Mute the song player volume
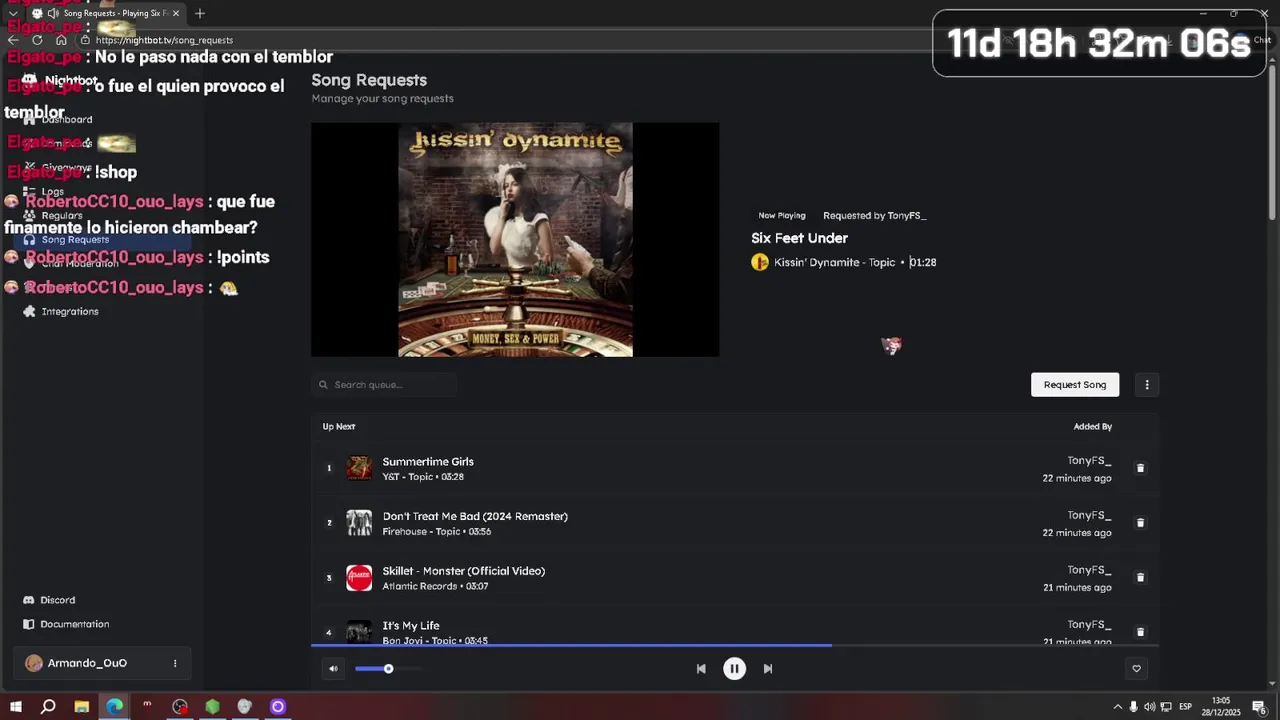Screen dimensions: 1280x720 pos(333,669)
